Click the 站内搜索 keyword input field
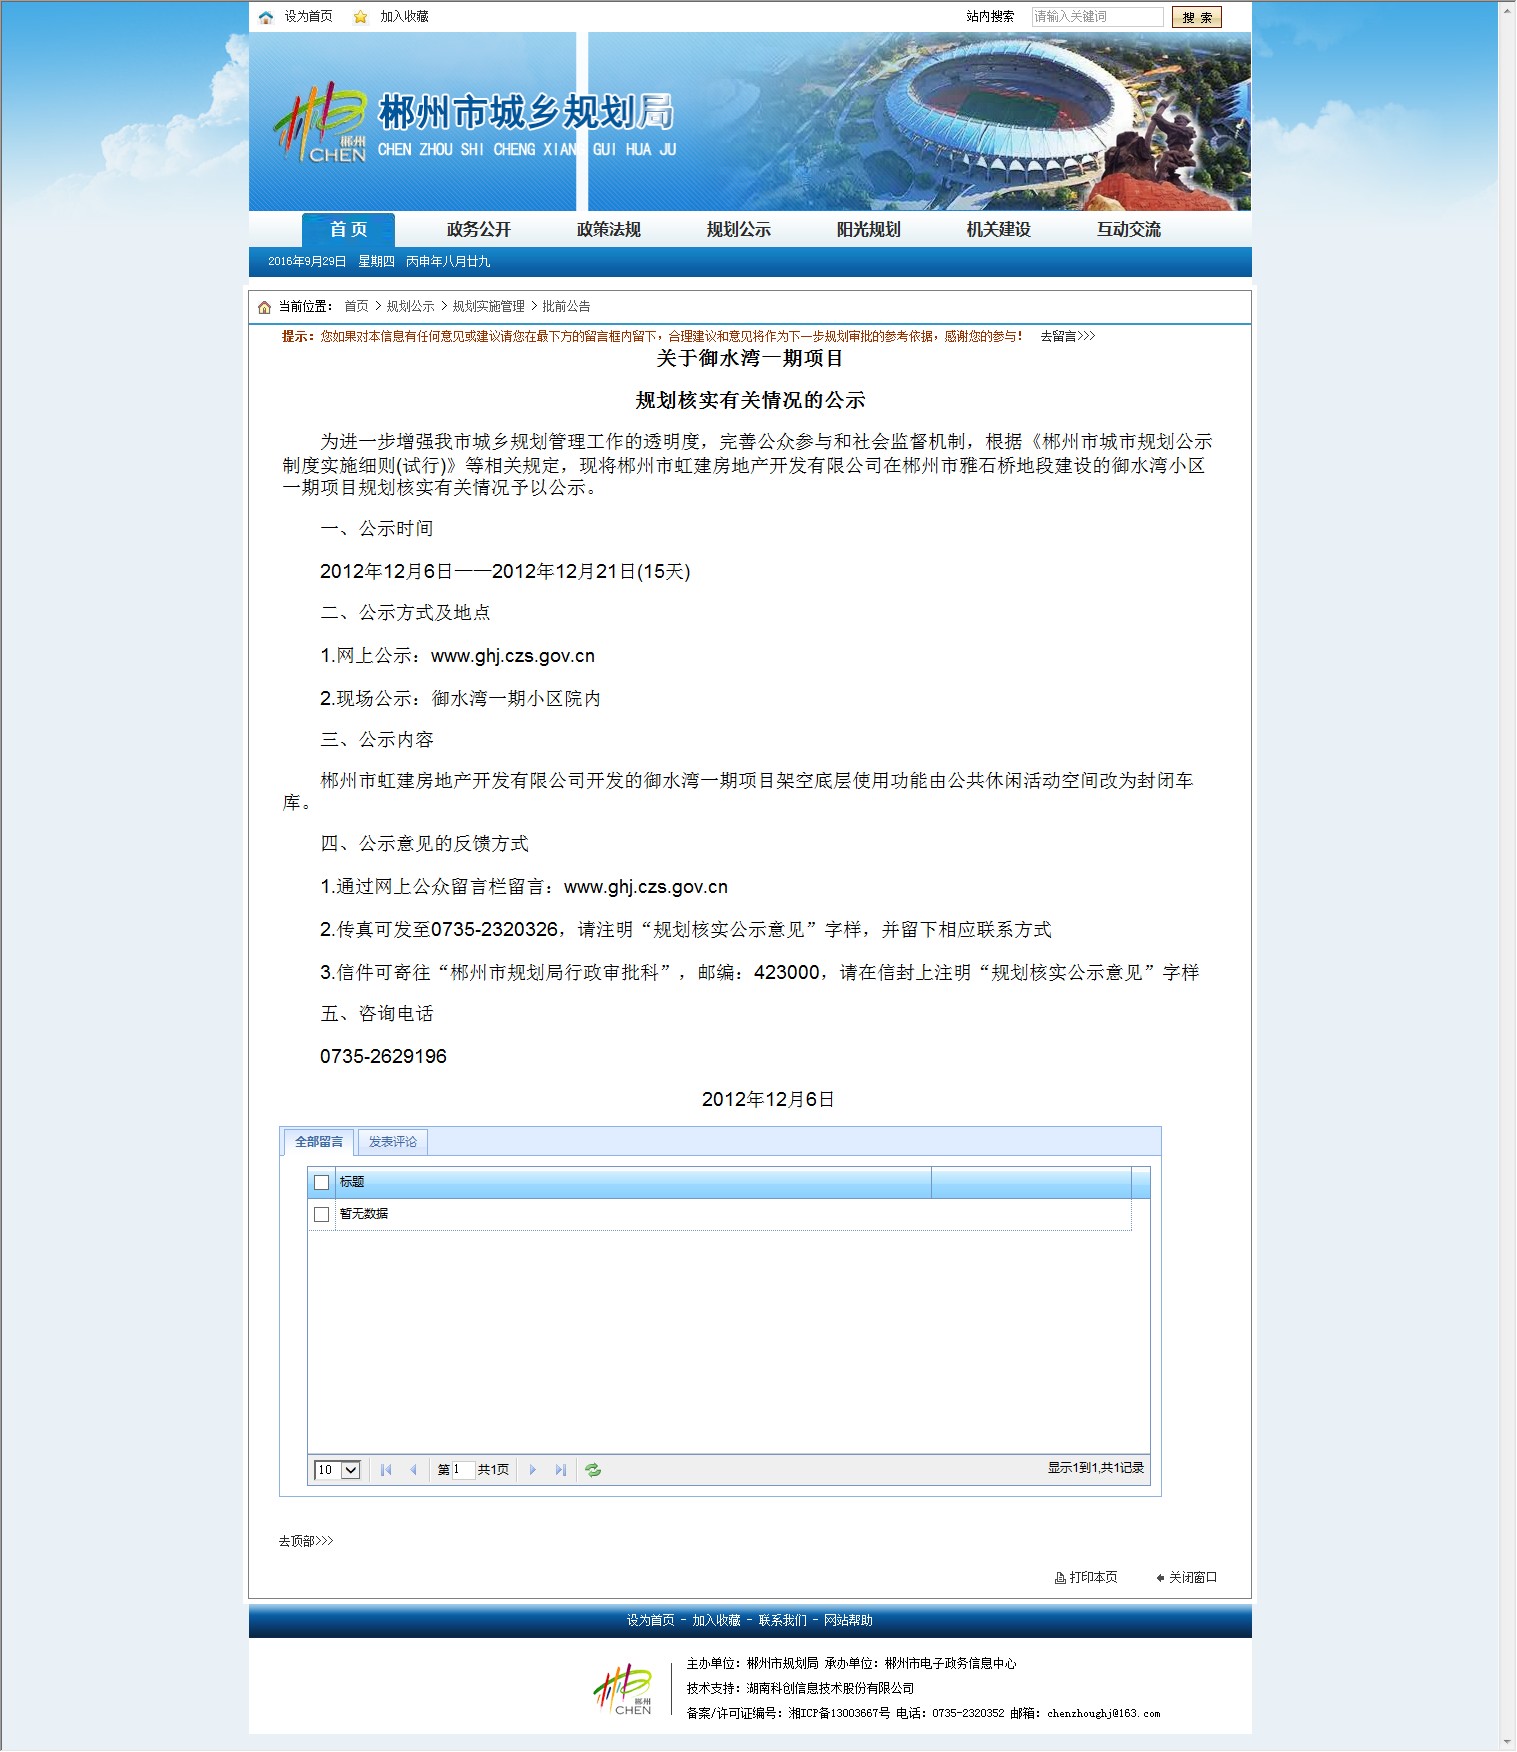1517x1752 pixels. coord(1096,17)
